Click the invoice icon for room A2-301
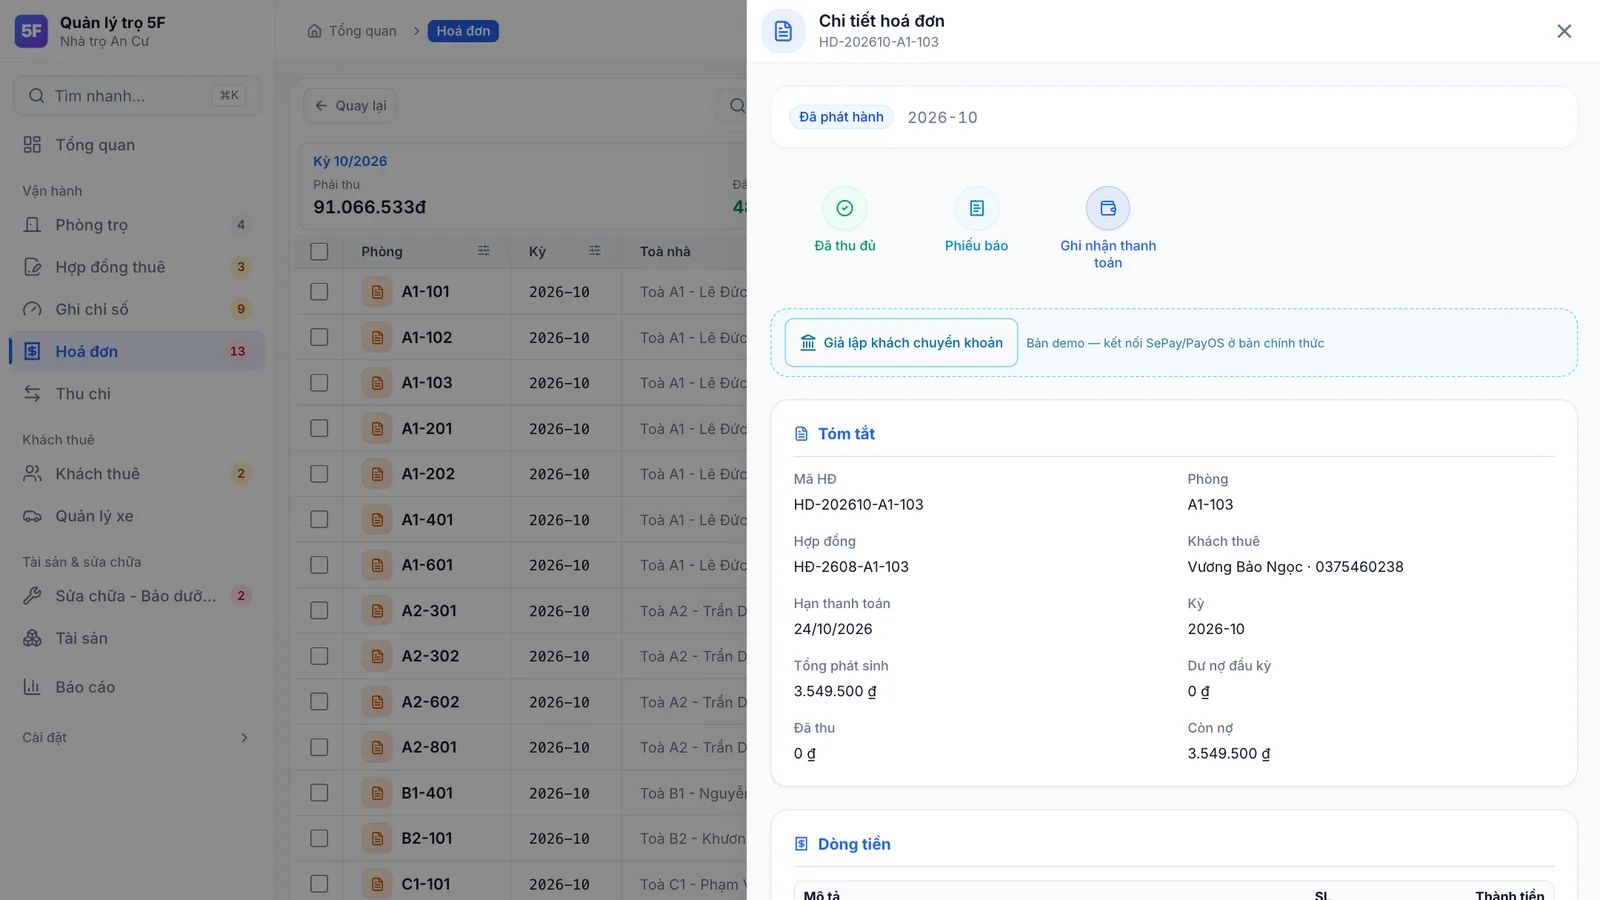Image resolution: width=1600 pixels, height=900 pixels. point(377,610)
